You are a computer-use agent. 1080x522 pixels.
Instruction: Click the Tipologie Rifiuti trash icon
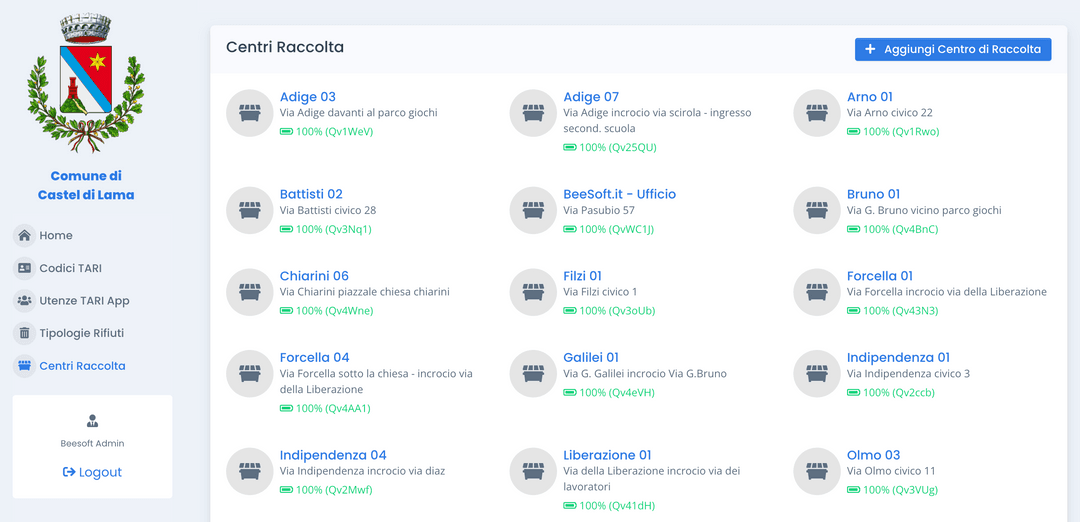[24, 333]
